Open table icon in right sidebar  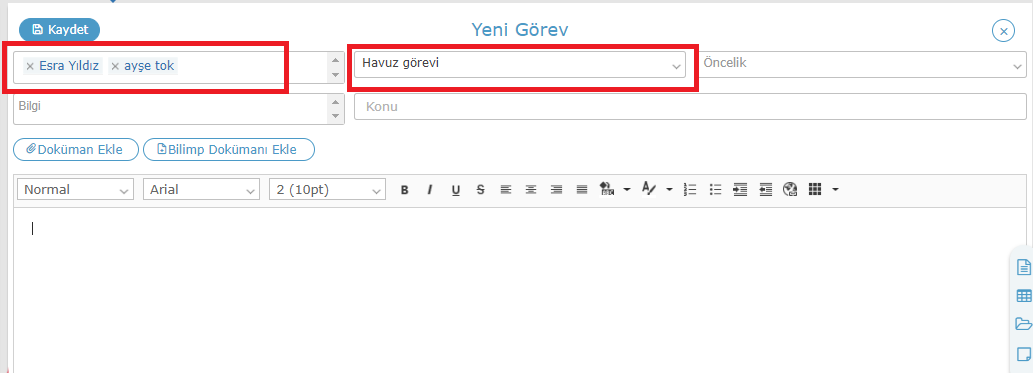click(1024, 296)
